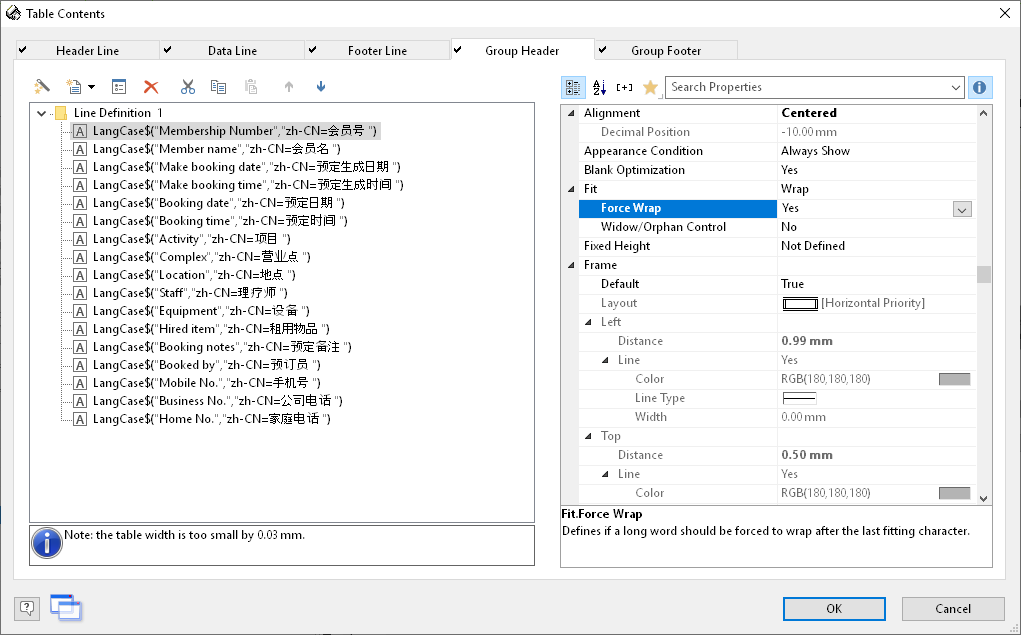Select the Hired item column entry
1021x635 pixels.
pyautogui.click(x=211, y=329)
